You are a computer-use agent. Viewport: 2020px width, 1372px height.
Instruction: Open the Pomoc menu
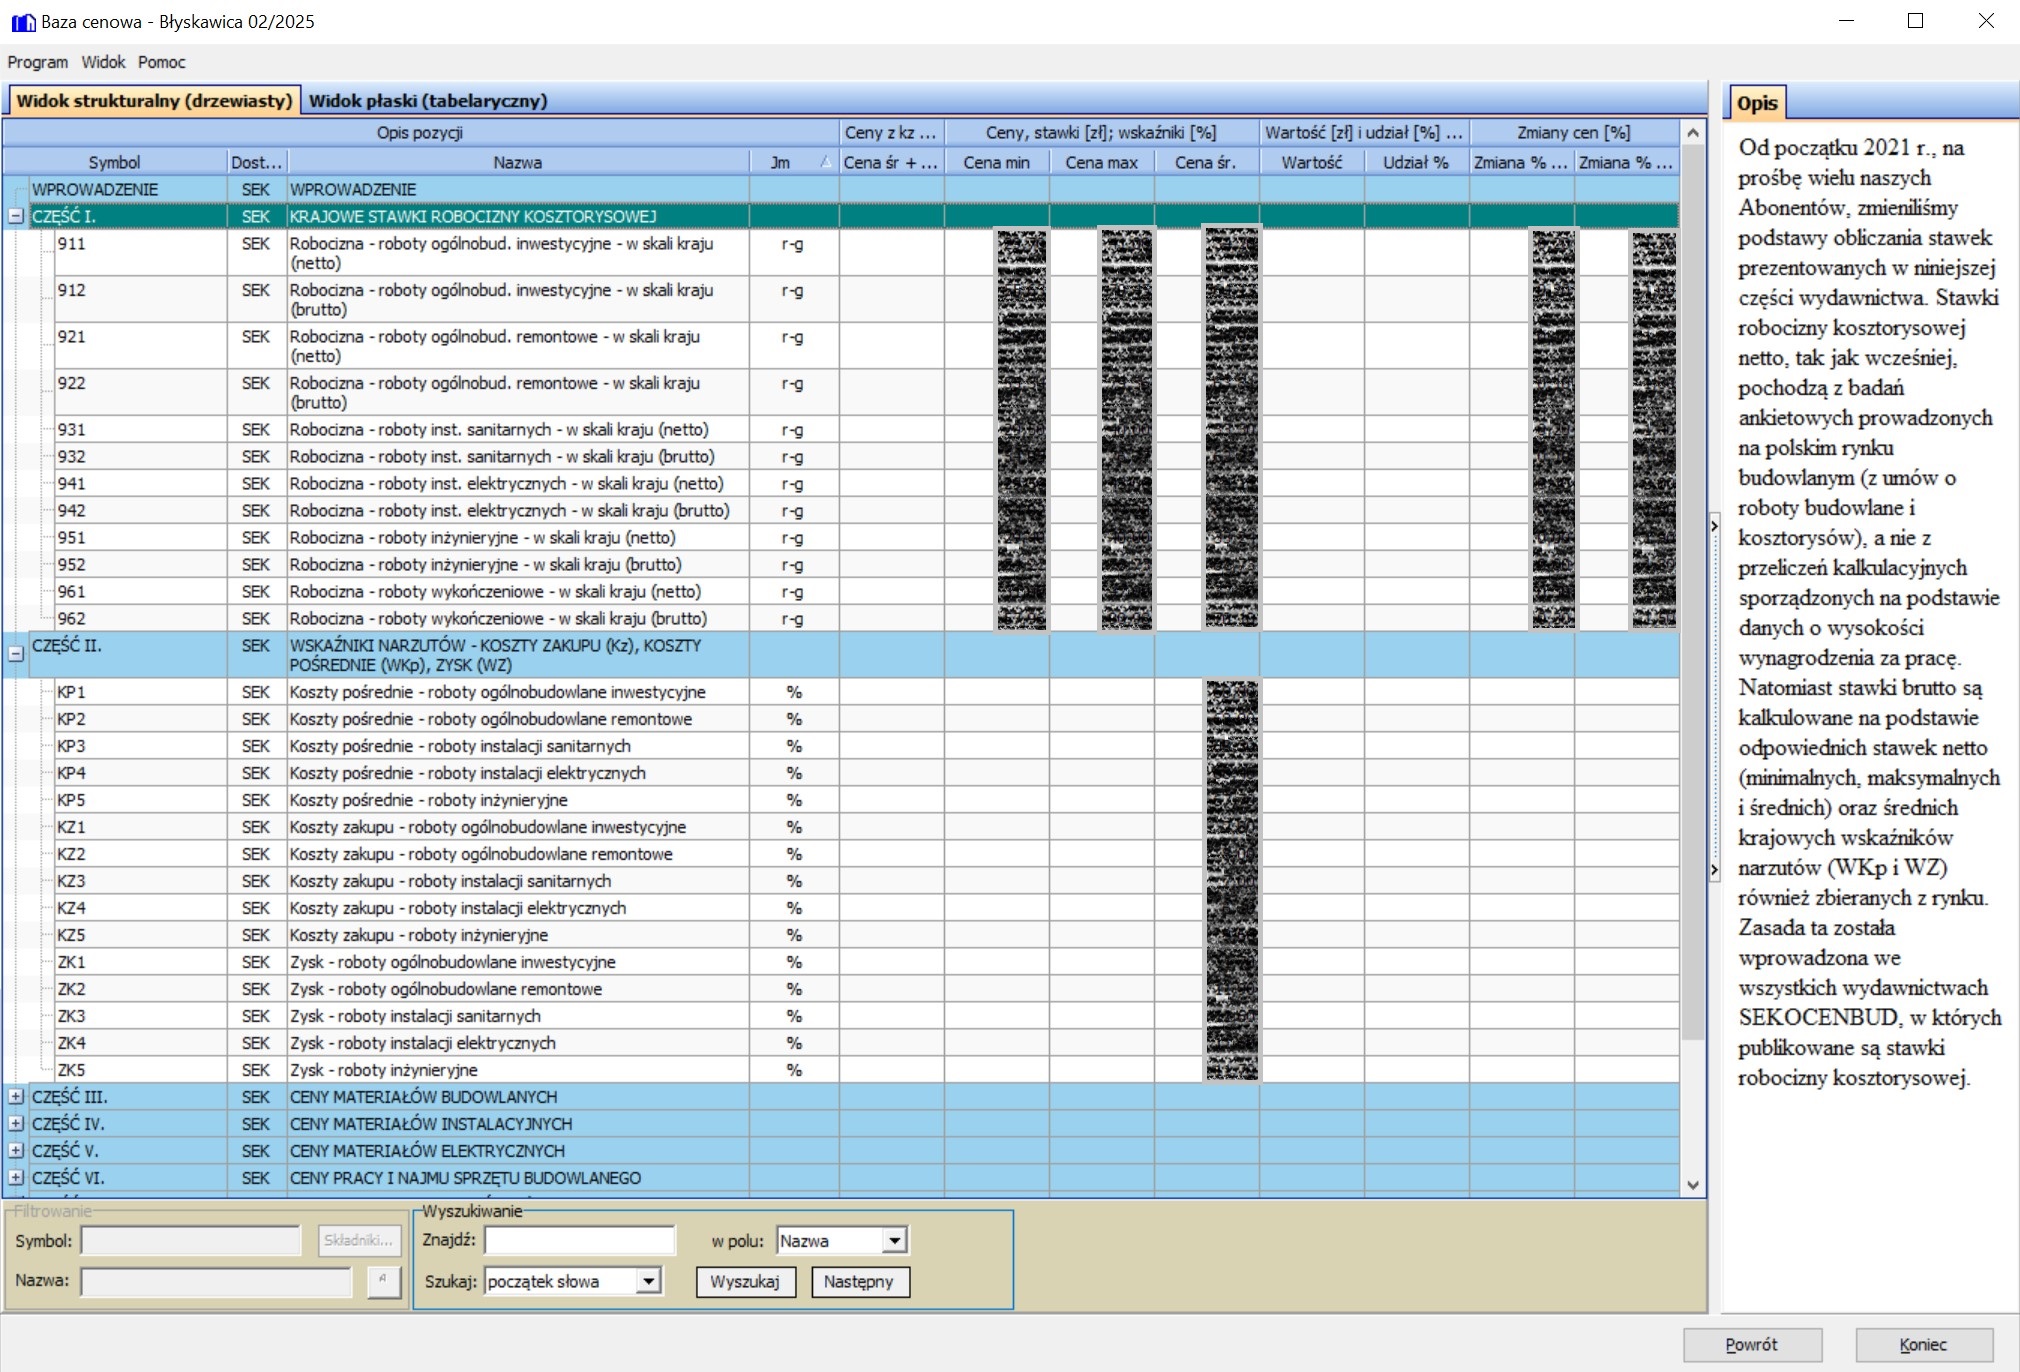coord(162,62)
